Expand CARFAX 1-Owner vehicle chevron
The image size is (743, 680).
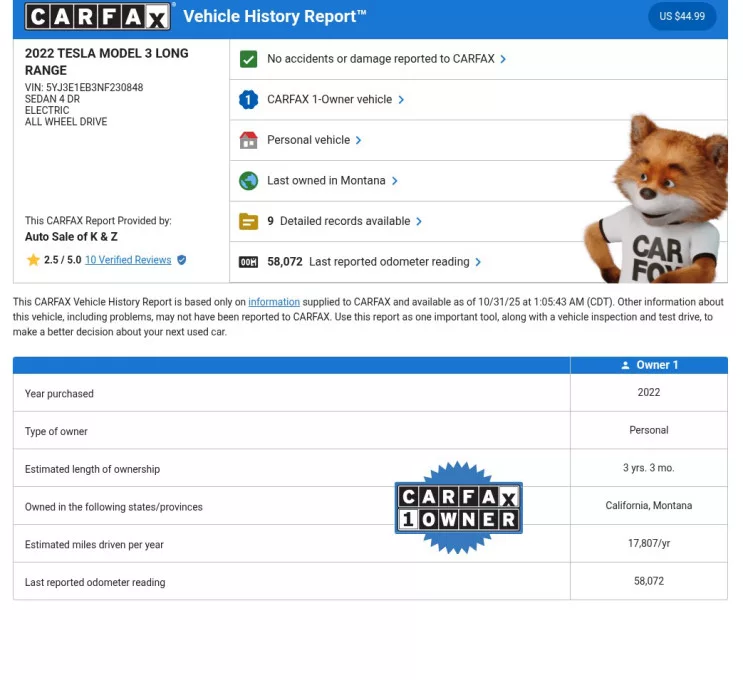[x=401, y=100]
